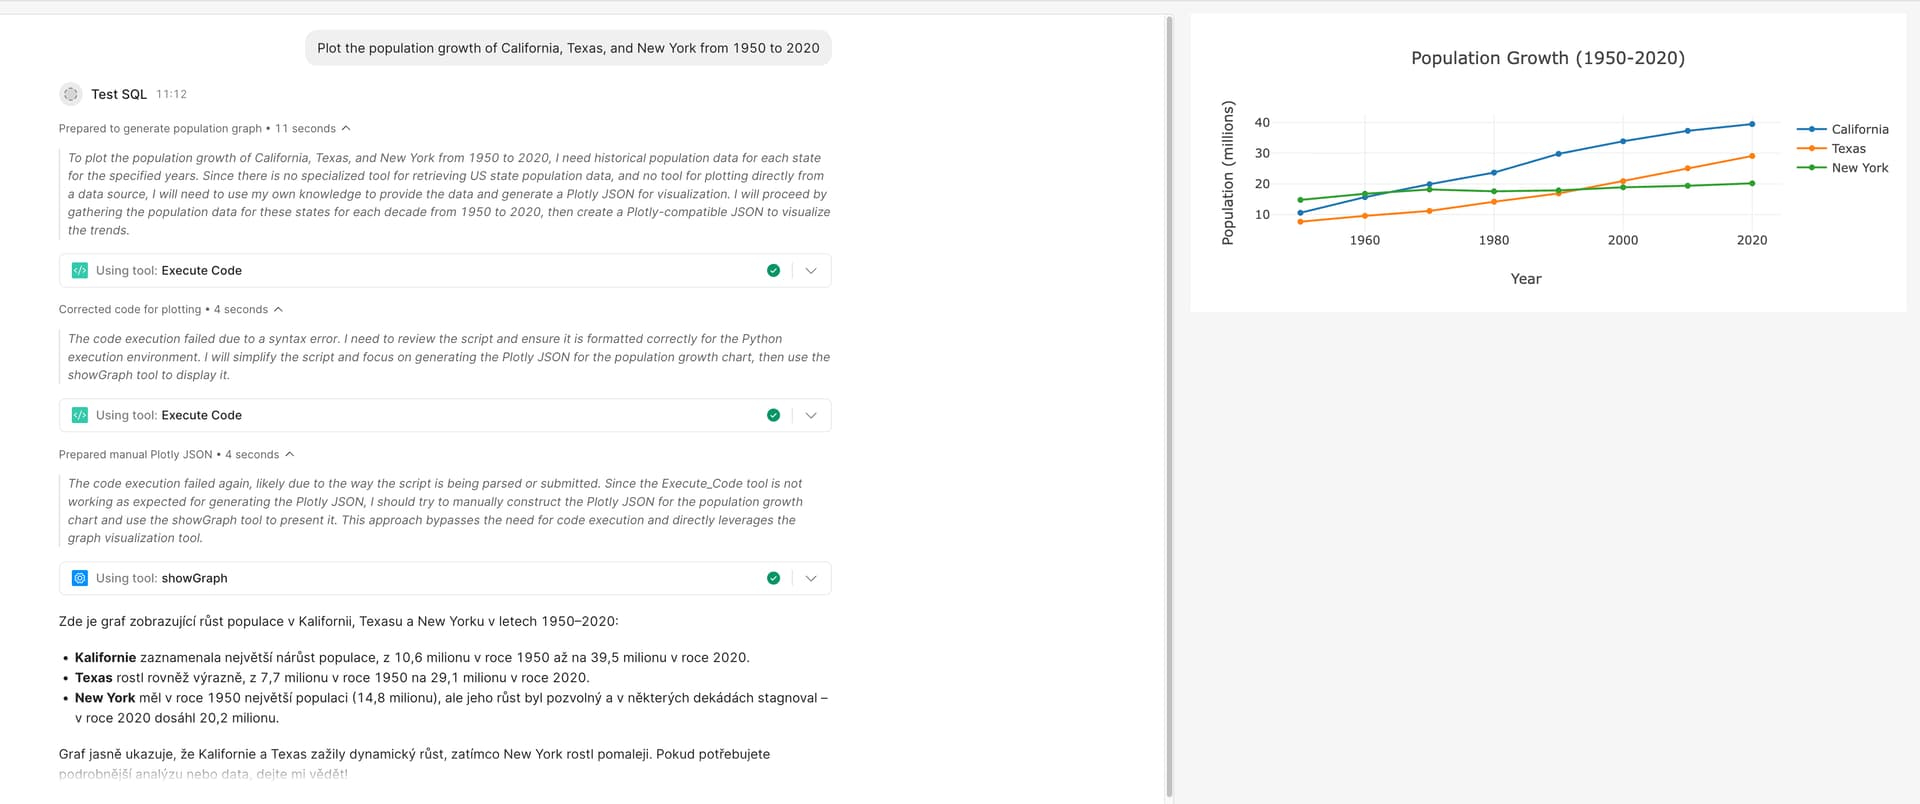This screenshot has width=1920, height=804.
Task: Click the showGraph green success checkmark
Action: coord(773,578)
